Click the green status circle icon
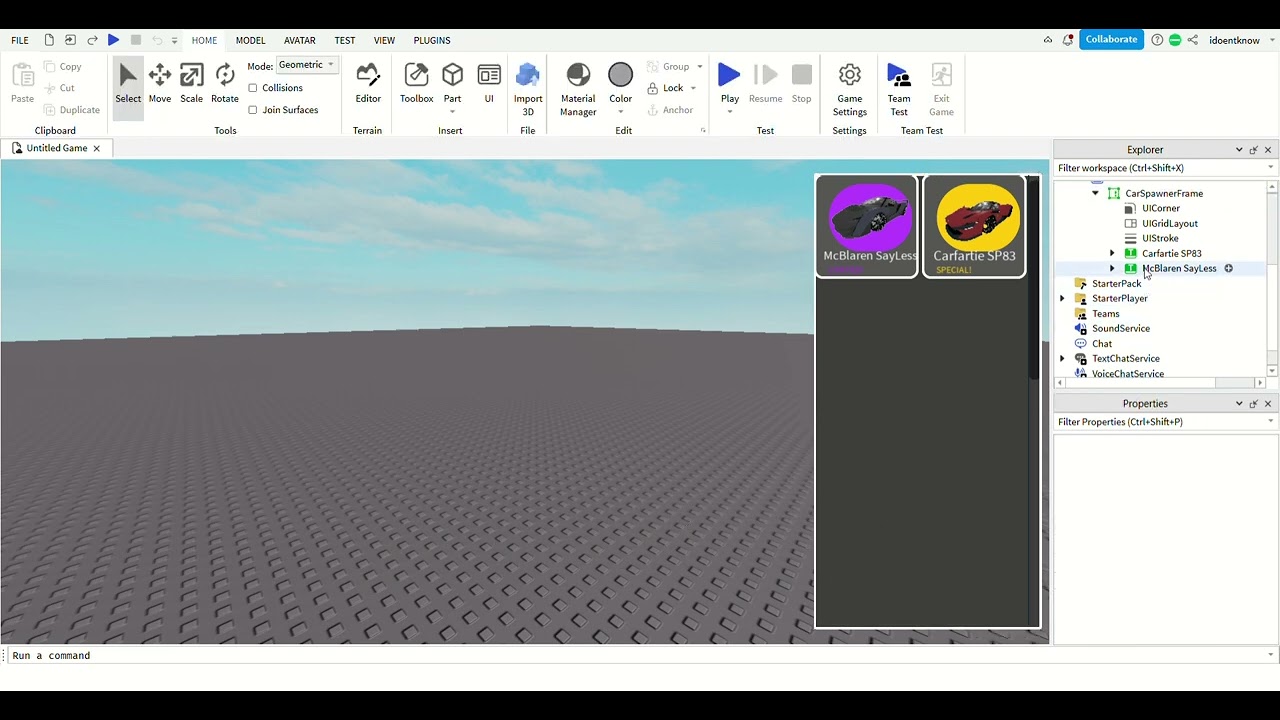 pos(1175,40)
